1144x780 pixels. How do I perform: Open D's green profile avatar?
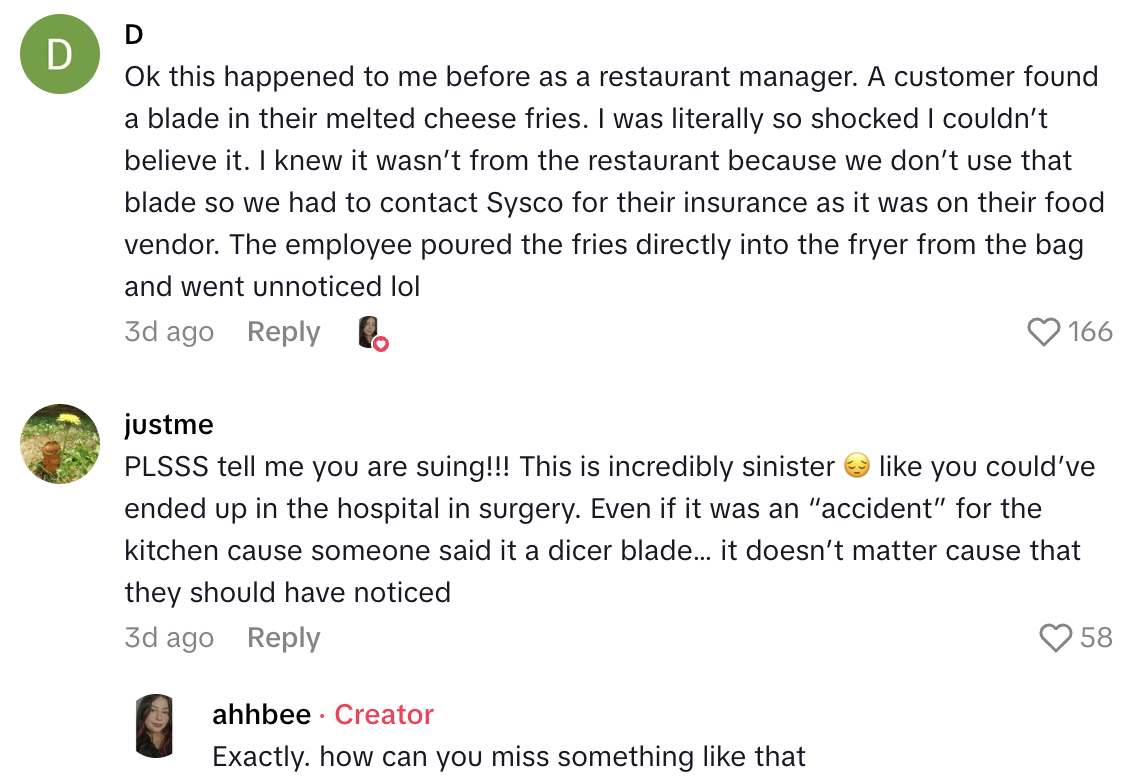coord(60,54)
